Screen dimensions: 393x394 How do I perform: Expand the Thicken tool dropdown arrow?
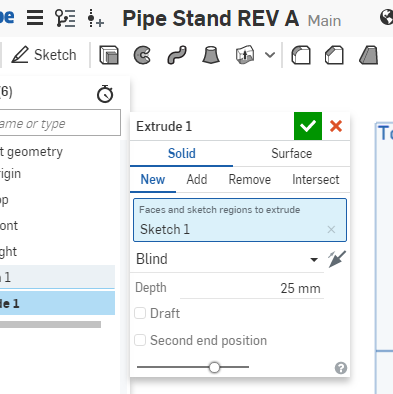[270, 55]
